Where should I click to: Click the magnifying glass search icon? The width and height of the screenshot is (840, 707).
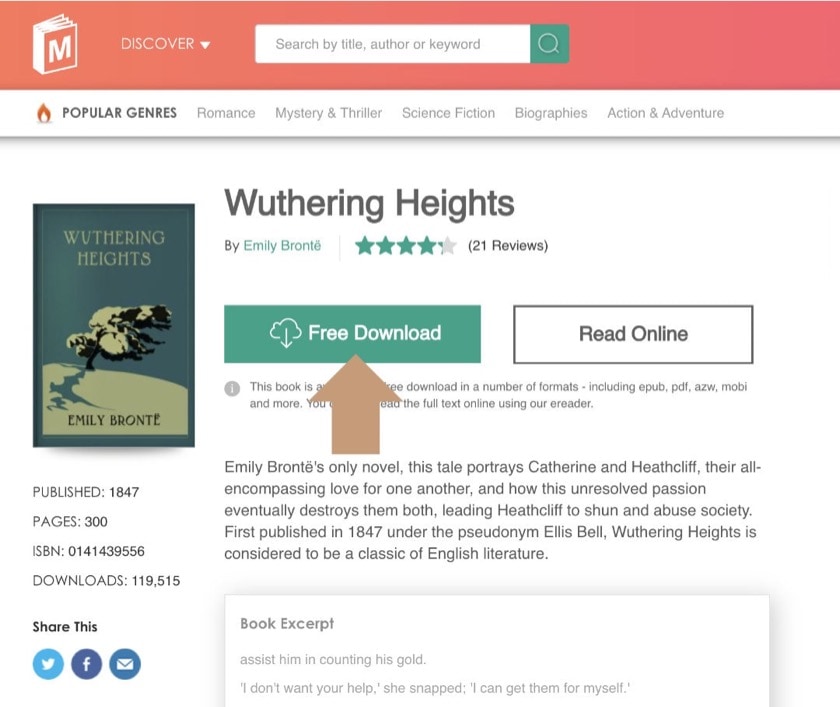(548, 43)
